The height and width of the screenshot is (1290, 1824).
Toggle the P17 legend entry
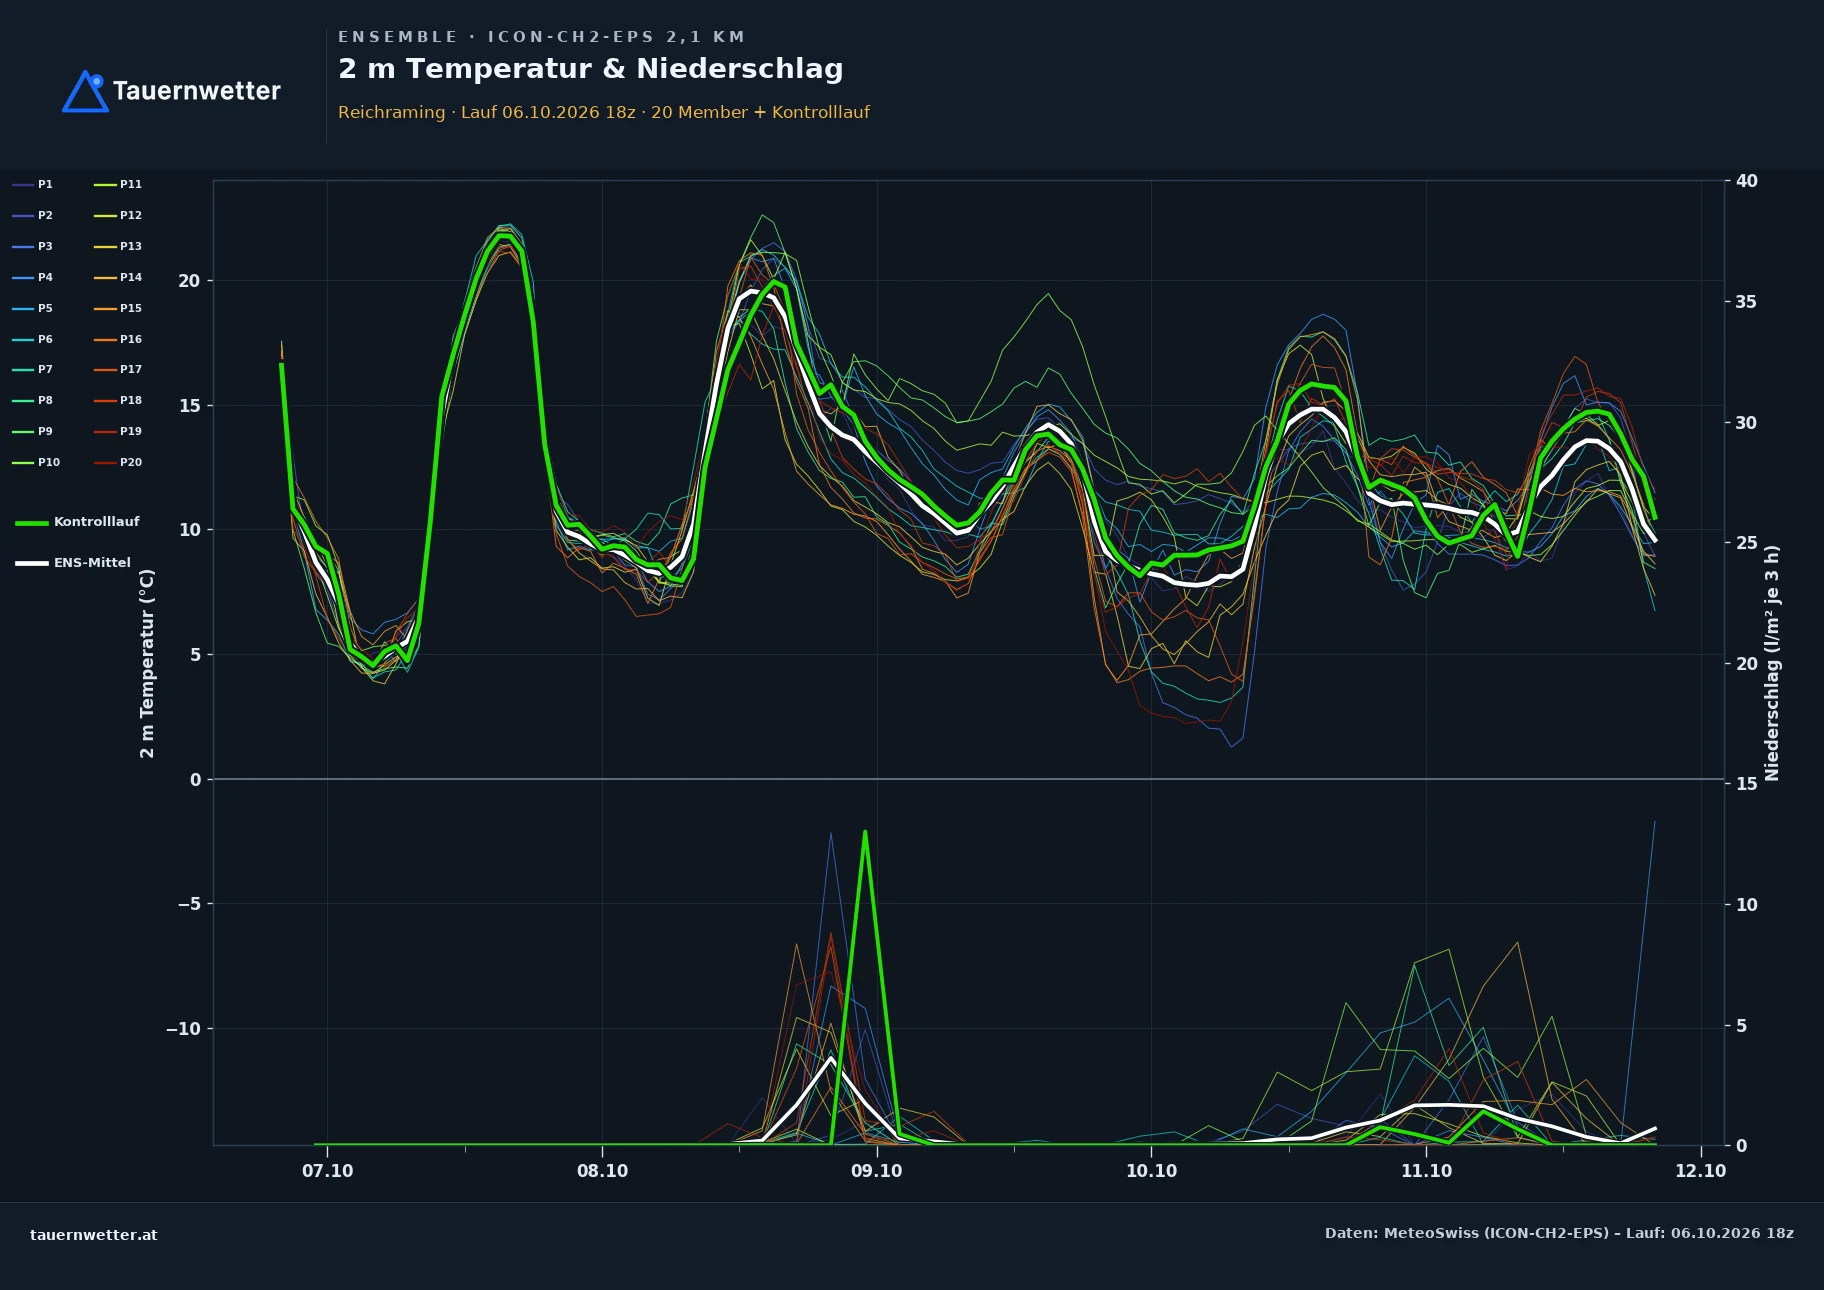(118, 370)
